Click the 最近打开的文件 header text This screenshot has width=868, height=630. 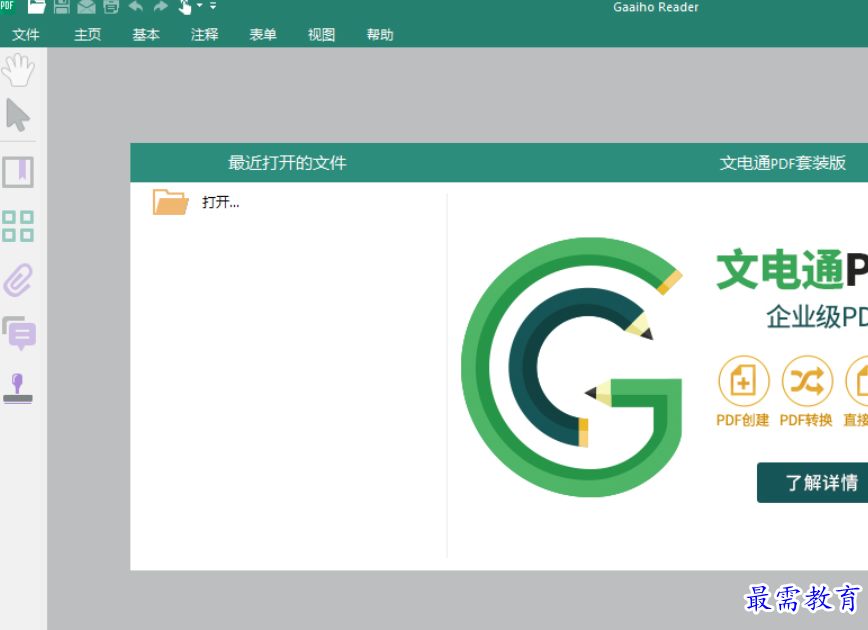coord(287,163)
